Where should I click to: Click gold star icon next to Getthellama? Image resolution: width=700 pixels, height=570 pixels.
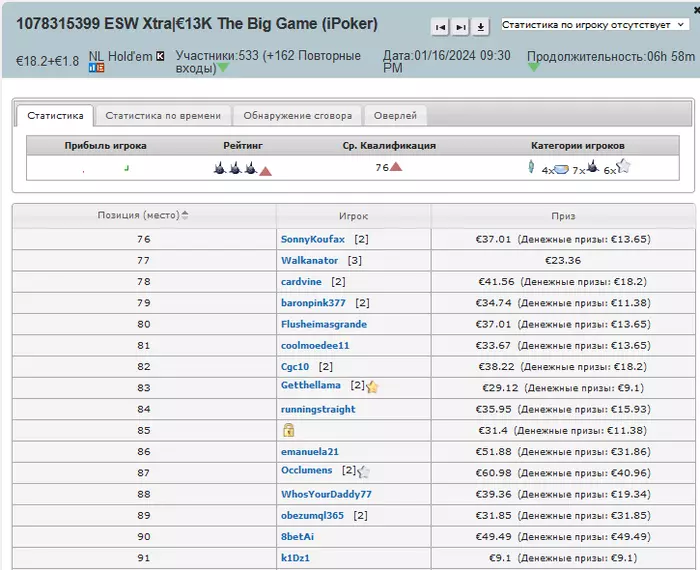coord(372,387)
